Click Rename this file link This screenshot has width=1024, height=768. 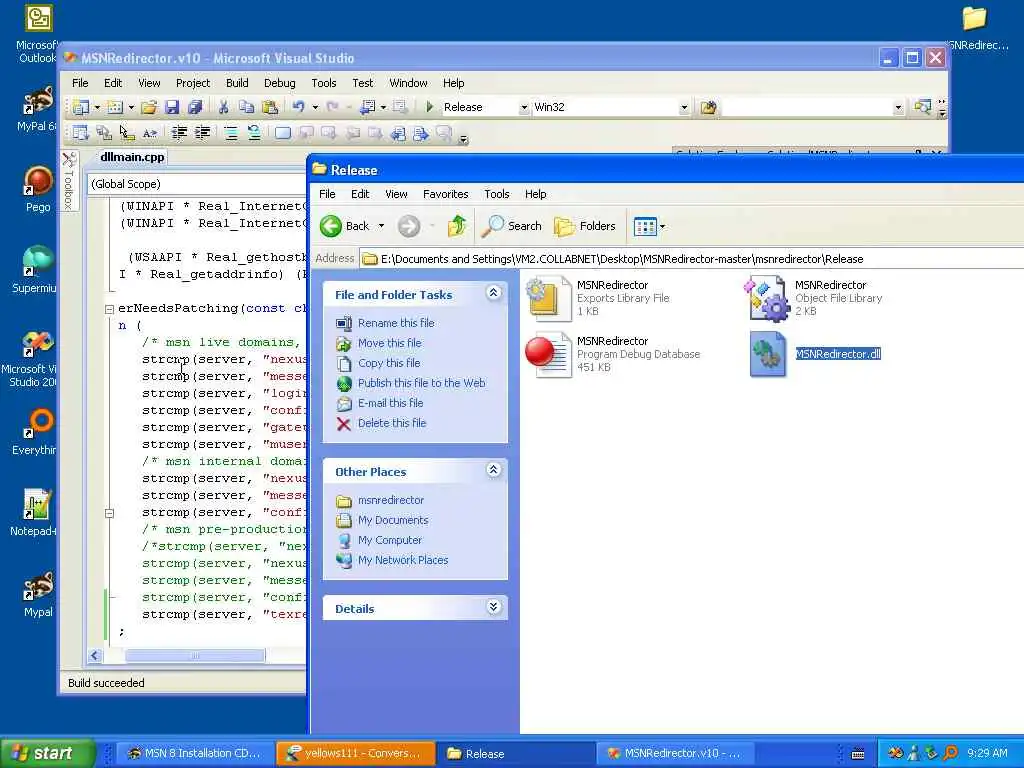pos(396,323)
